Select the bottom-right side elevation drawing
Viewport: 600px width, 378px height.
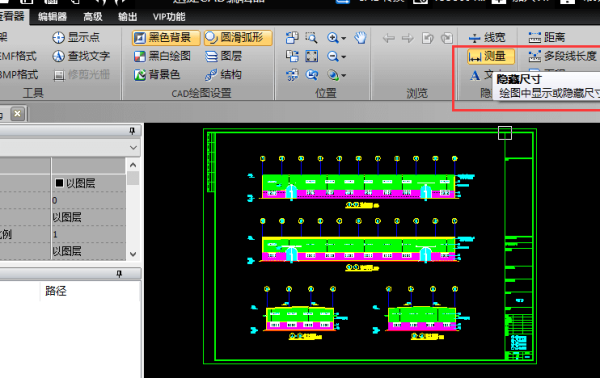422,319
